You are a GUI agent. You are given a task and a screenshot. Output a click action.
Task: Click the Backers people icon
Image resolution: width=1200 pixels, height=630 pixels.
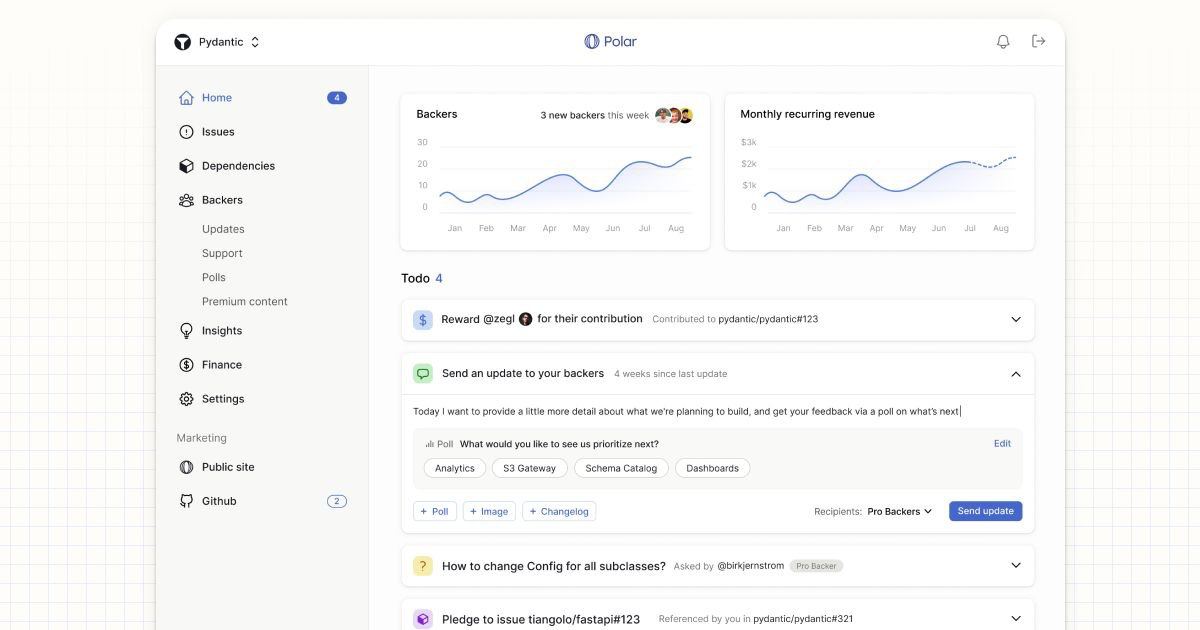coord(186,200)
